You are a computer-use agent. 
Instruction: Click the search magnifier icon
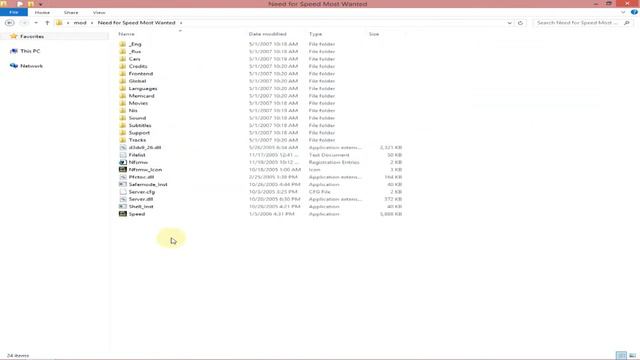point(627,23)
